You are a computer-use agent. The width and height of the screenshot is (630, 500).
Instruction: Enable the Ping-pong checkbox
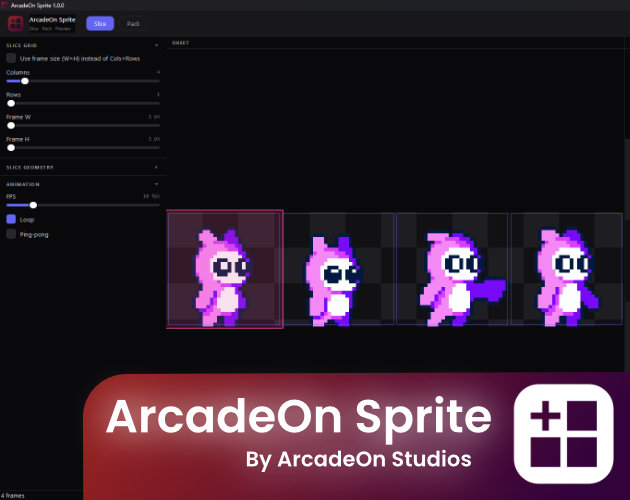[x=11, y=234]
